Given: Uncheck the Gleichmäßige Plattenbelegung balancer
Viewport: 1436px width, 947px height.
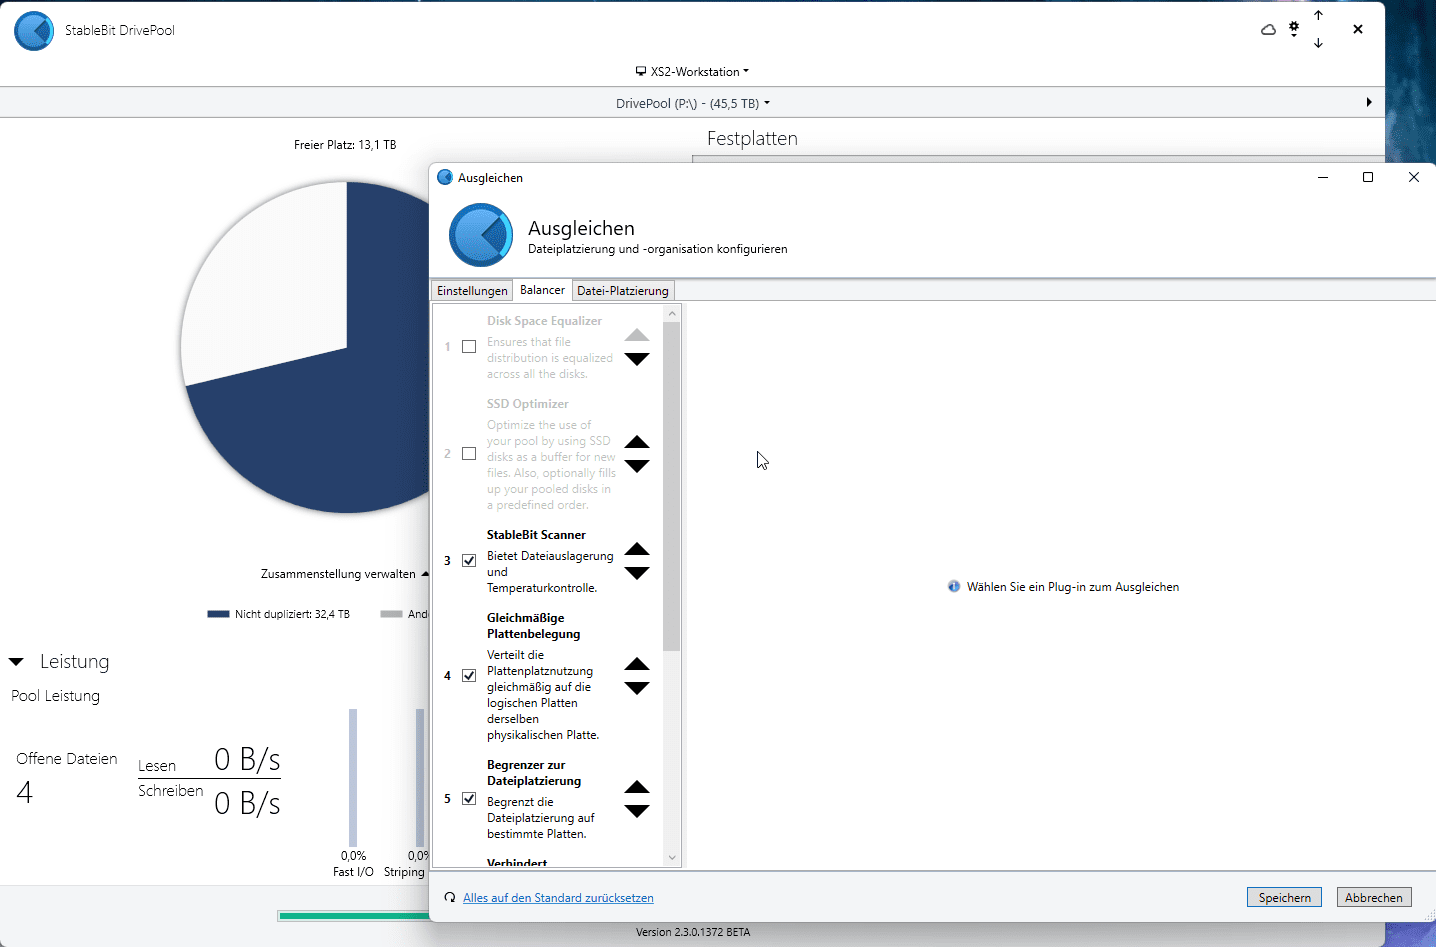Looking at the screenshot, I should pos(469,676).
